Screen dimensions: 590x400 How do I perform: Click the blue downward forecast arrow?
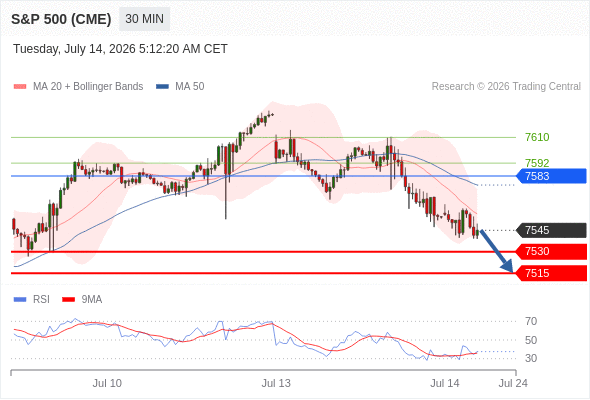[x=497, y=251]
